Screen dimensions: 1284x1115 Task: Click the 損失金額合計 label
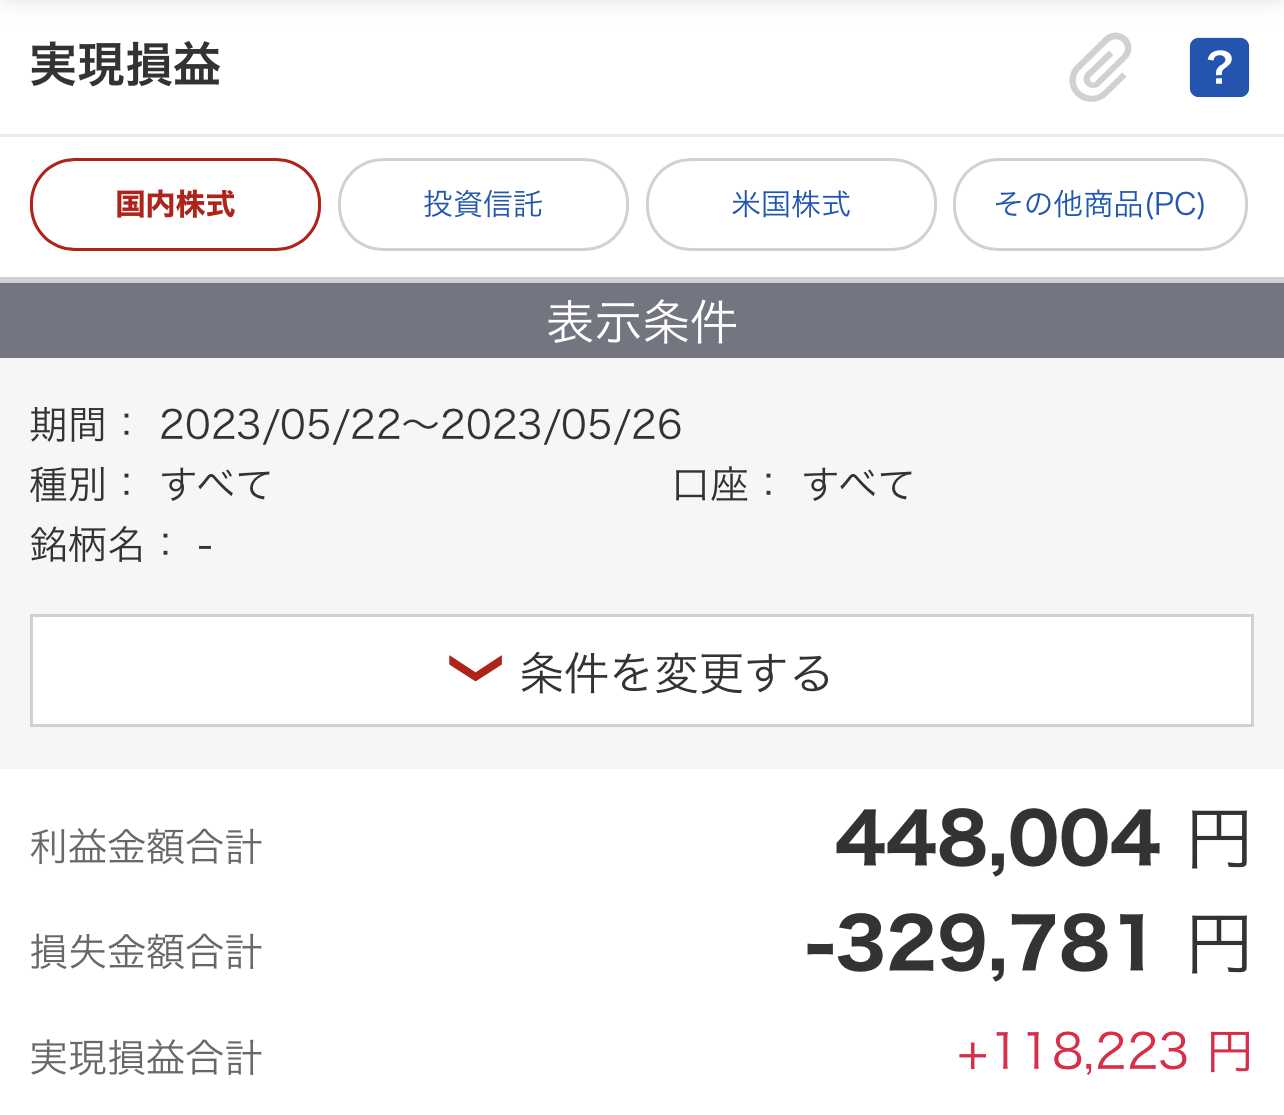tap(146, 952)
